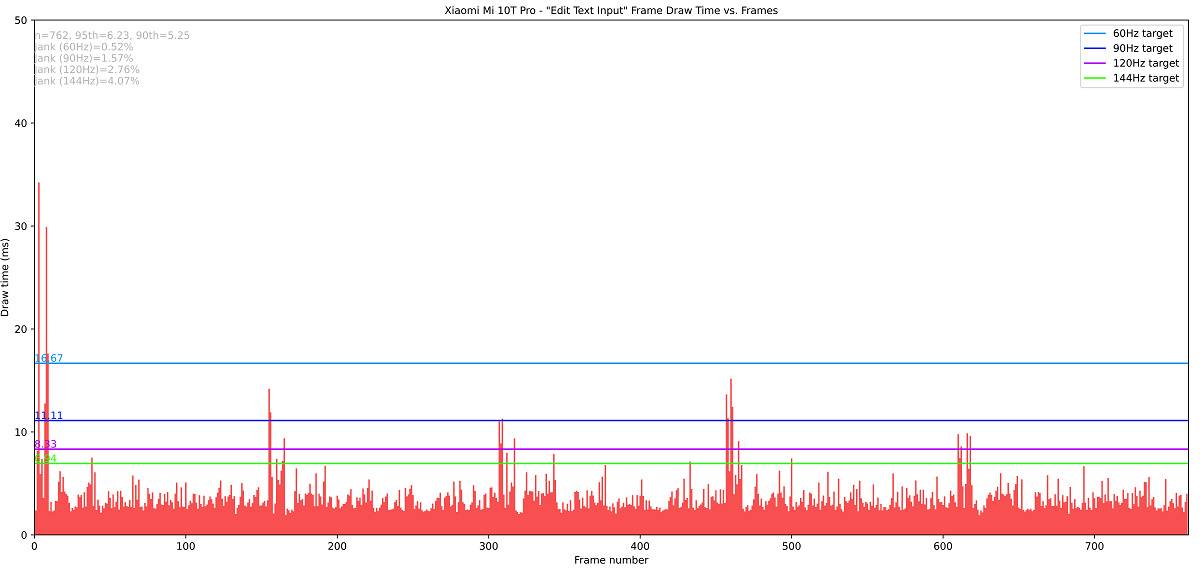Click the 8.33 label on the 120Hz line
Viewport: 1200px width, 572px height.
[45, 444]
